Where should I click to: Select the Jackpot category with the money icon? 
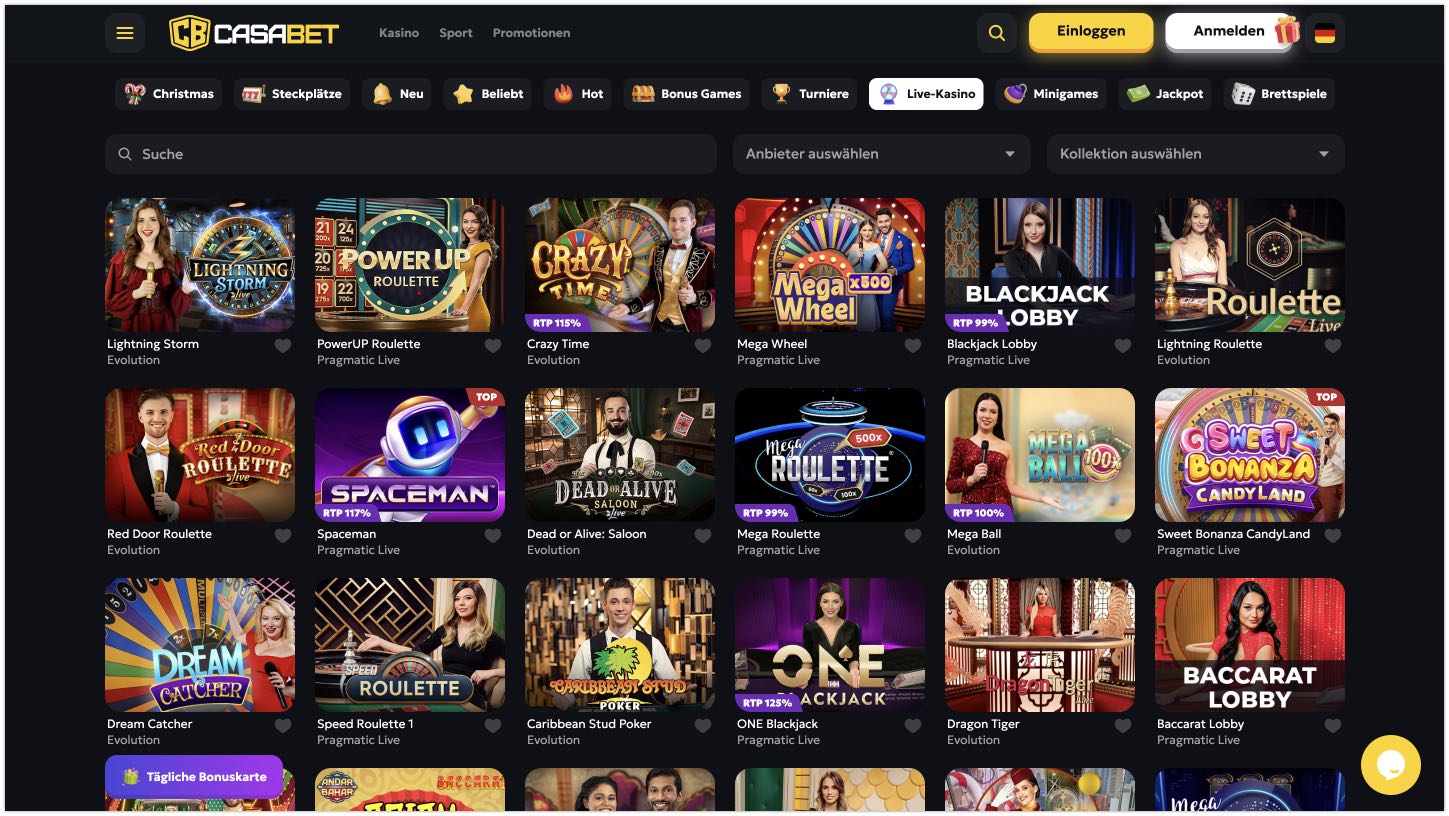pos(1165,94)
